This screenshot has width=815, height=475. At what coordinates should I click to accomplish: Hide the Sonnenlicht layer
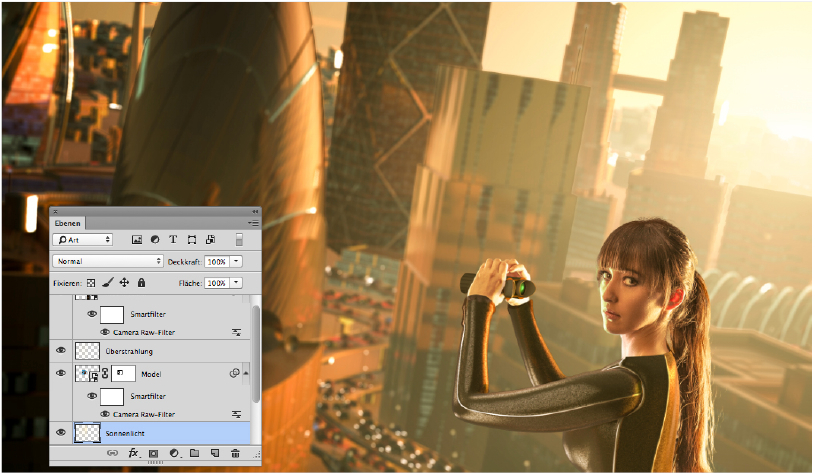61,432
